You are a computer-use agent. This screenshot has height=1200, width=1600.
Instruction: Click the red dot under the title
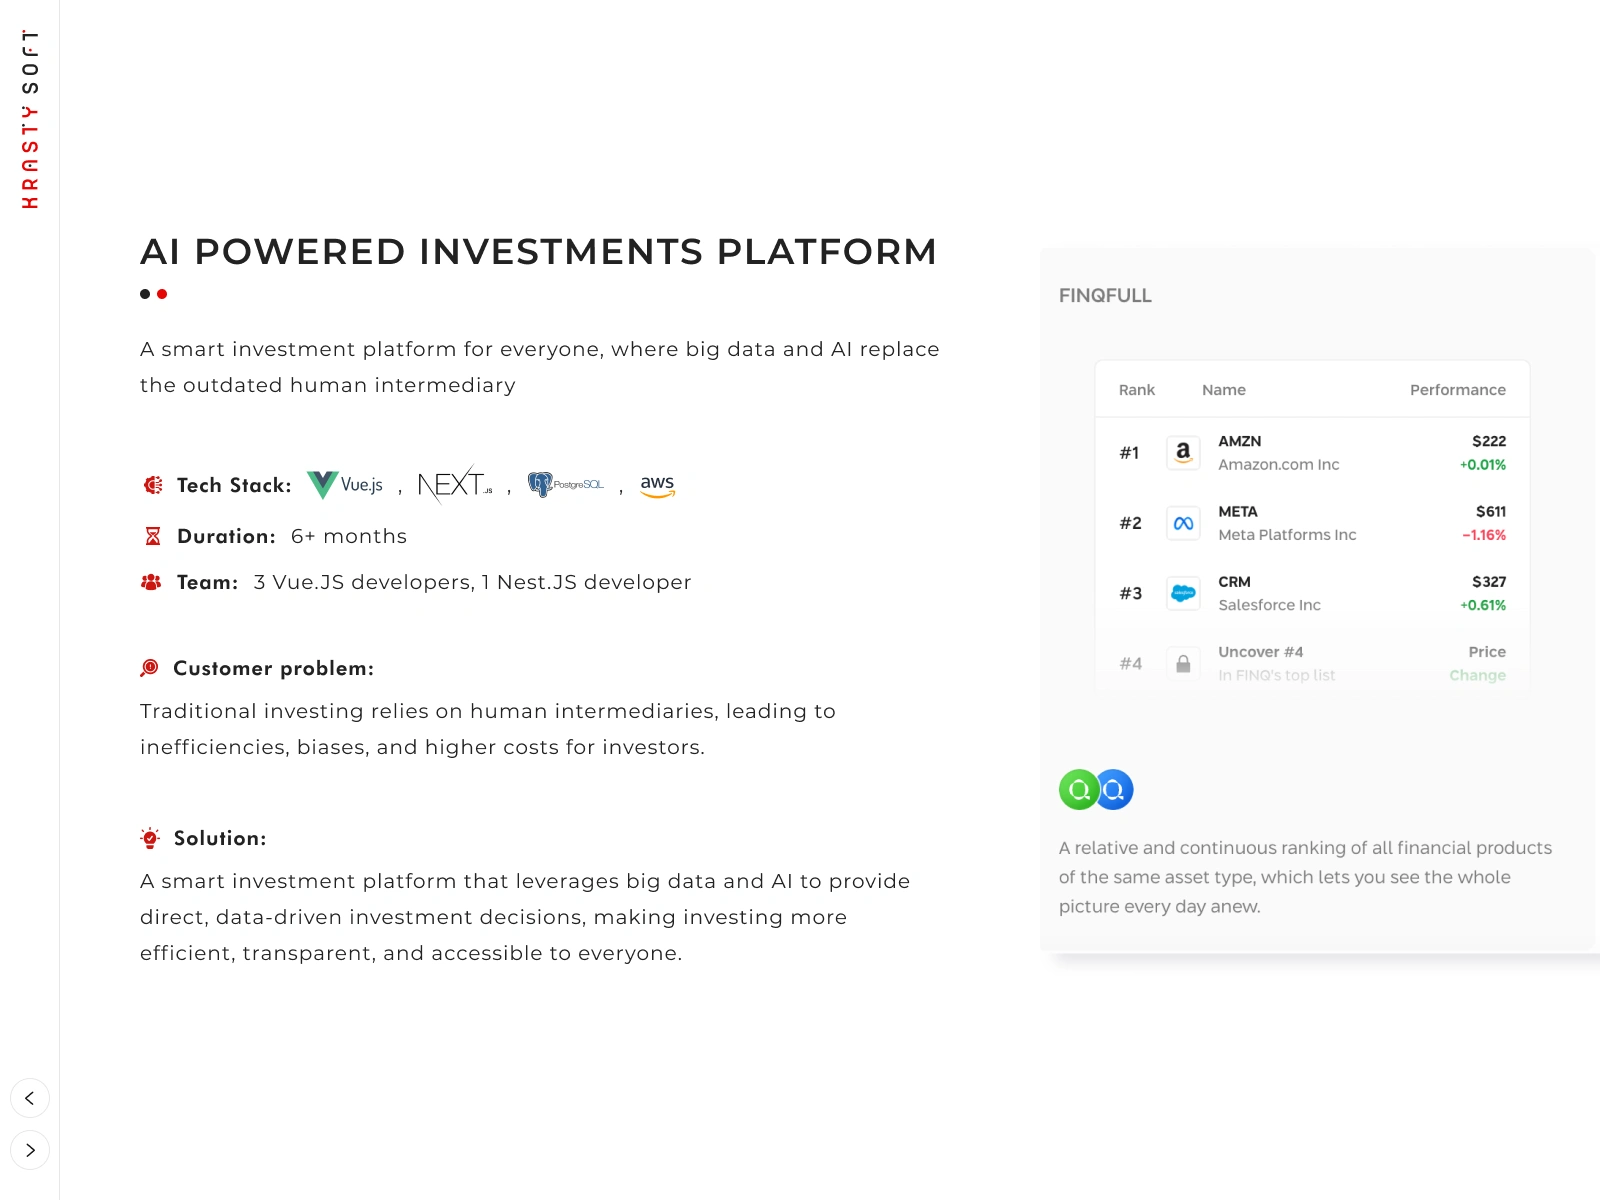point(162,294)
